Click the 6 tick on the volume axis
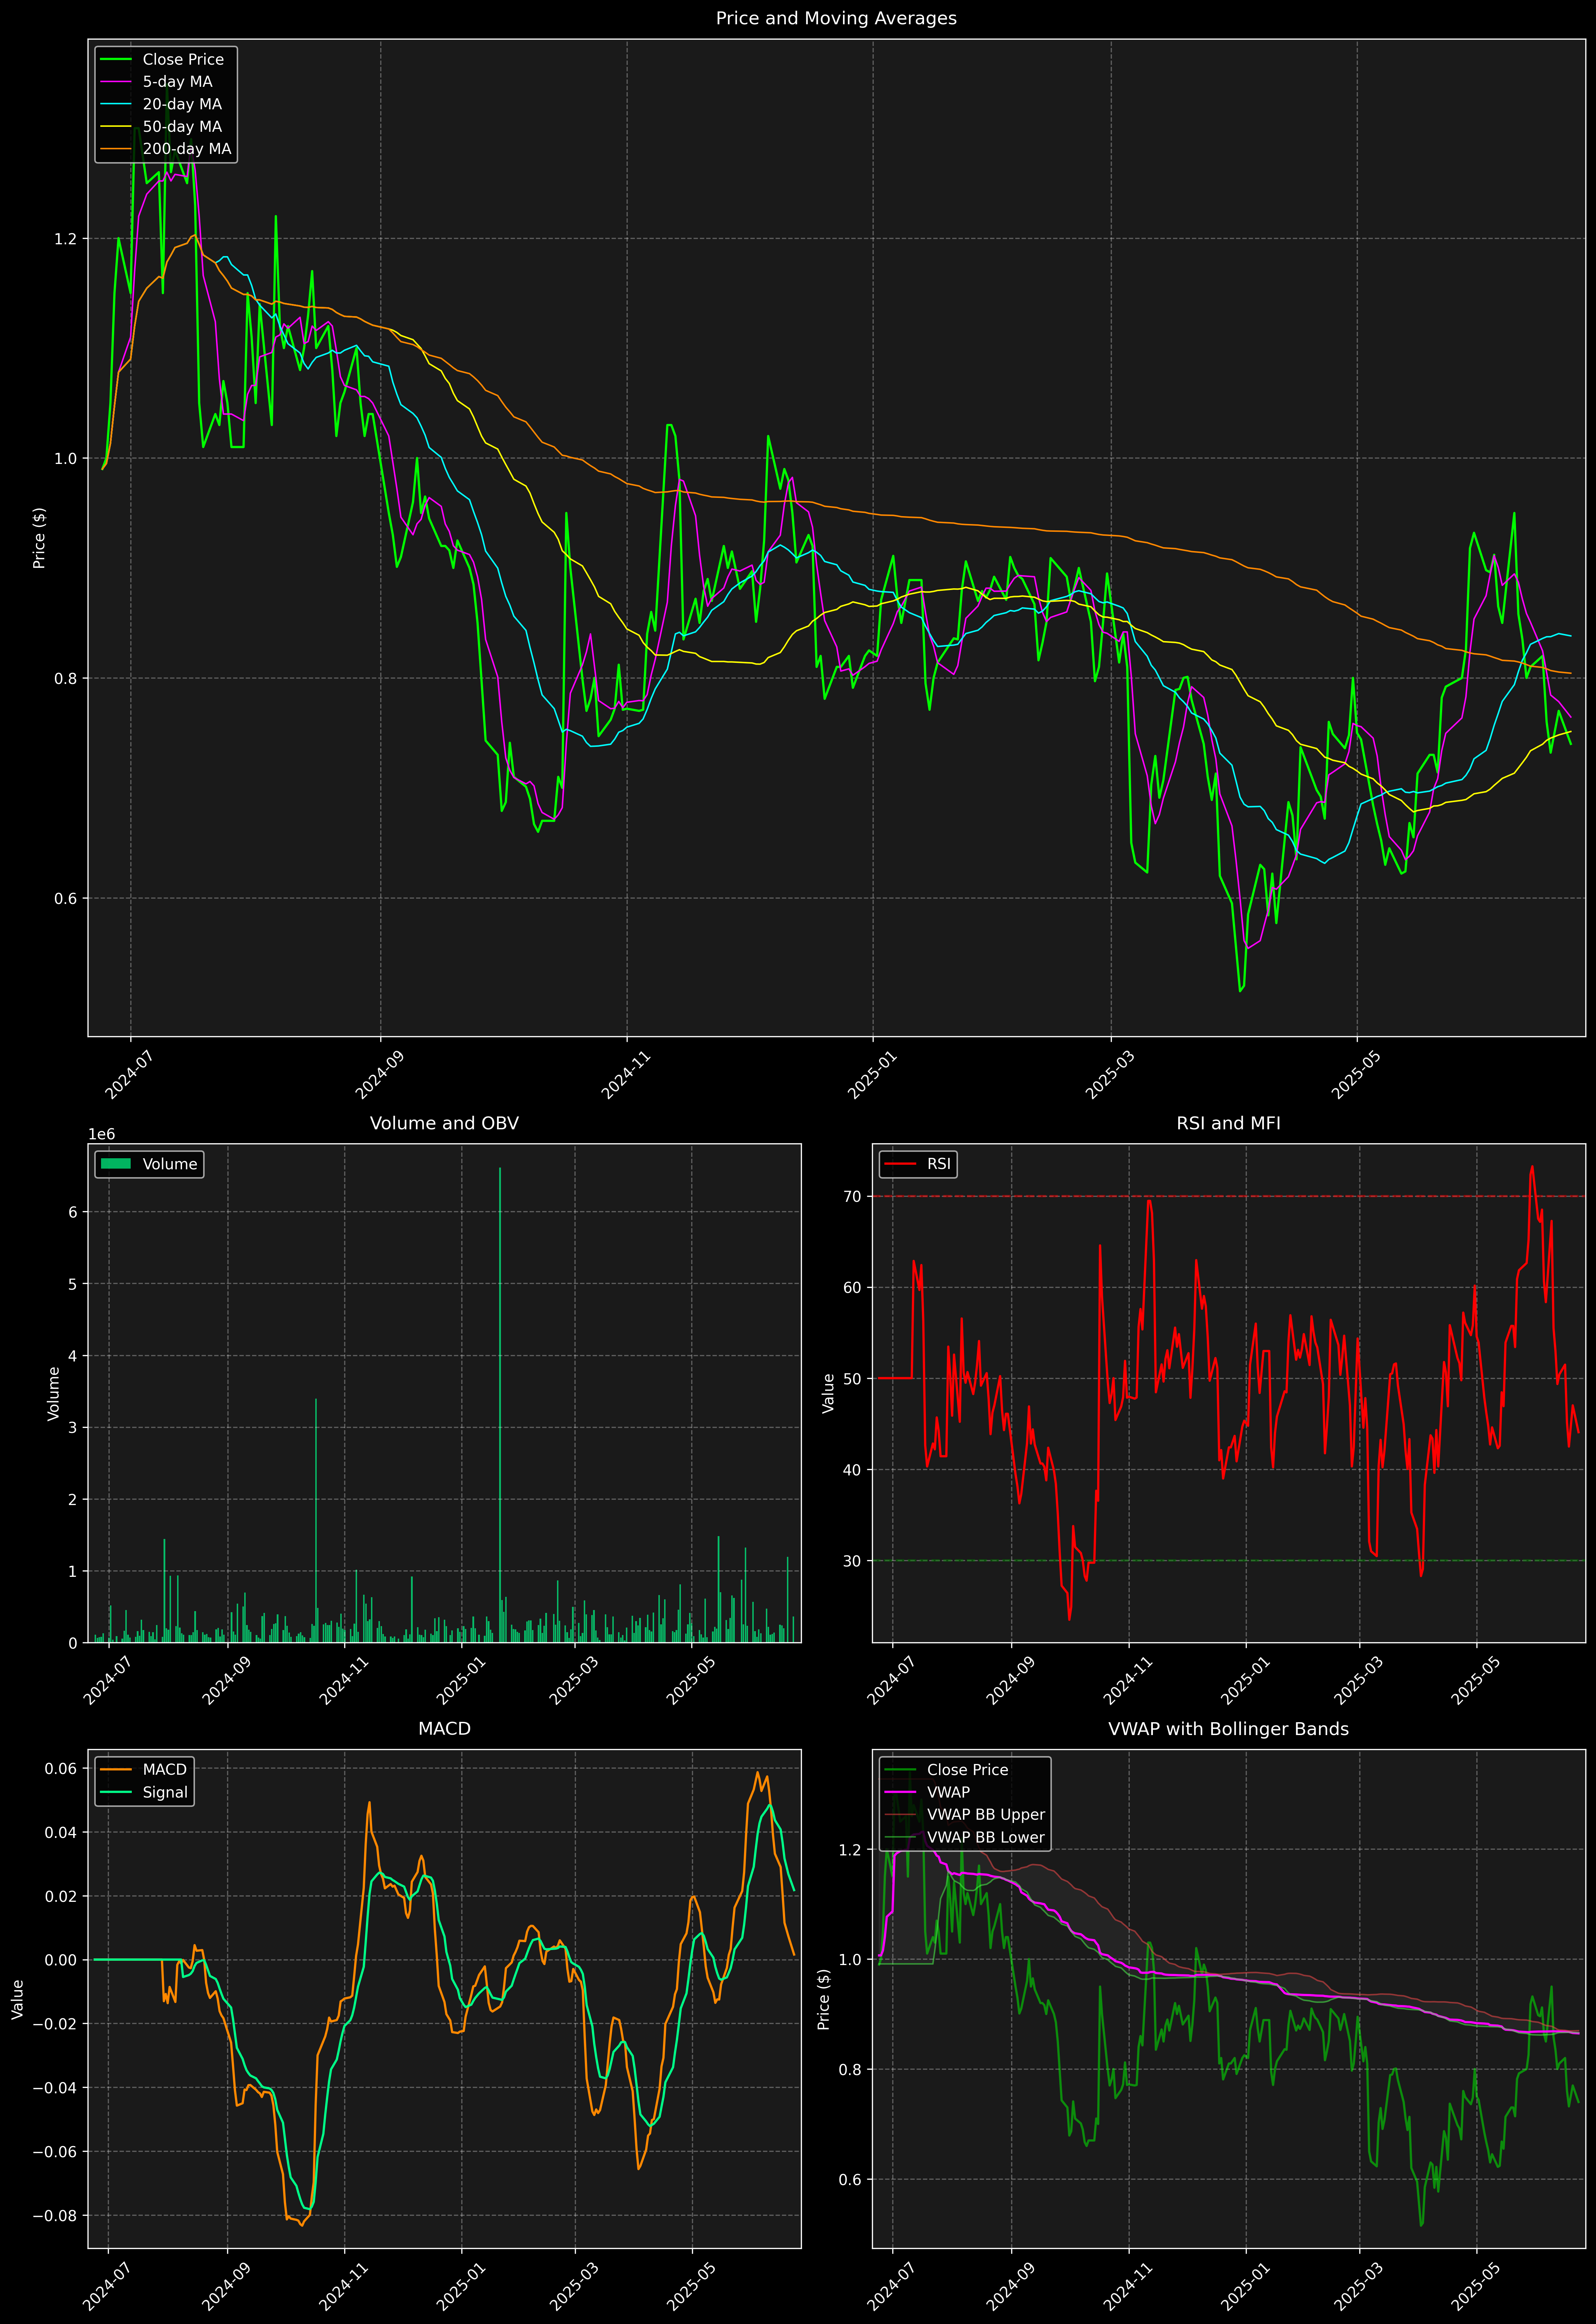 click(x=72, y=1212)
